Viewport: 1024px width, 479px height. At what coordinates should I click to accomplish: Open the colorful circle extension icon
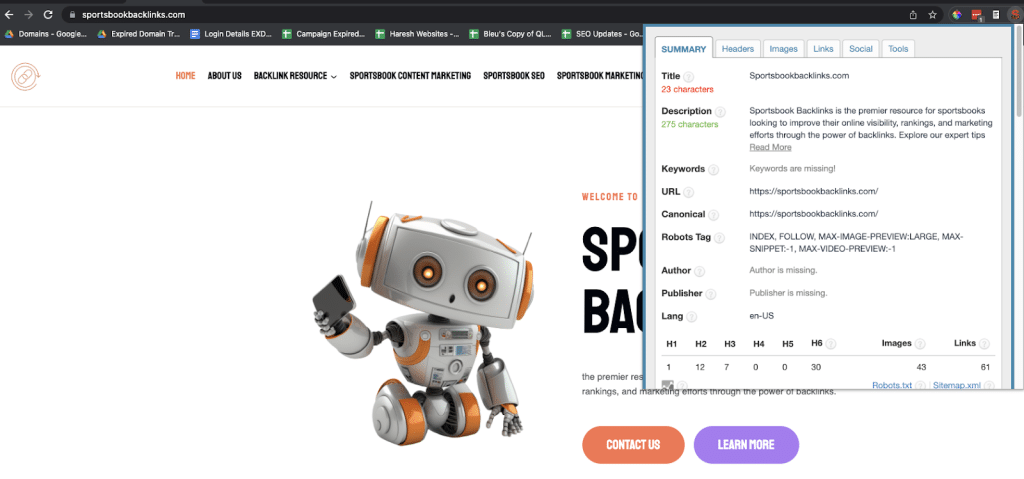tap(956, 15)
